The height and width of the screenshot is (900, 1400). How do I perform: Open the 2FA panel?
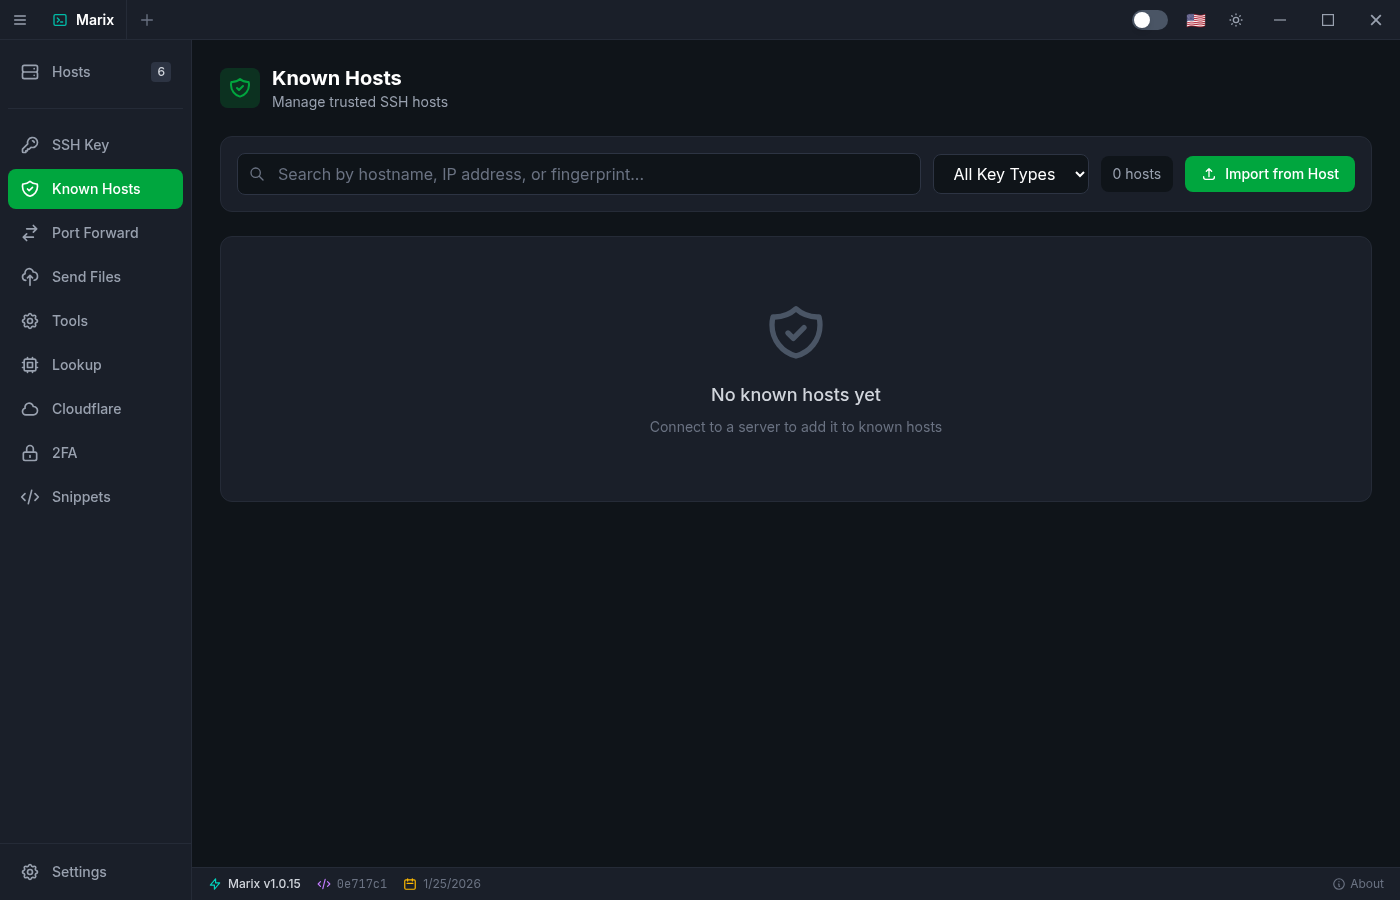point(64,452)
